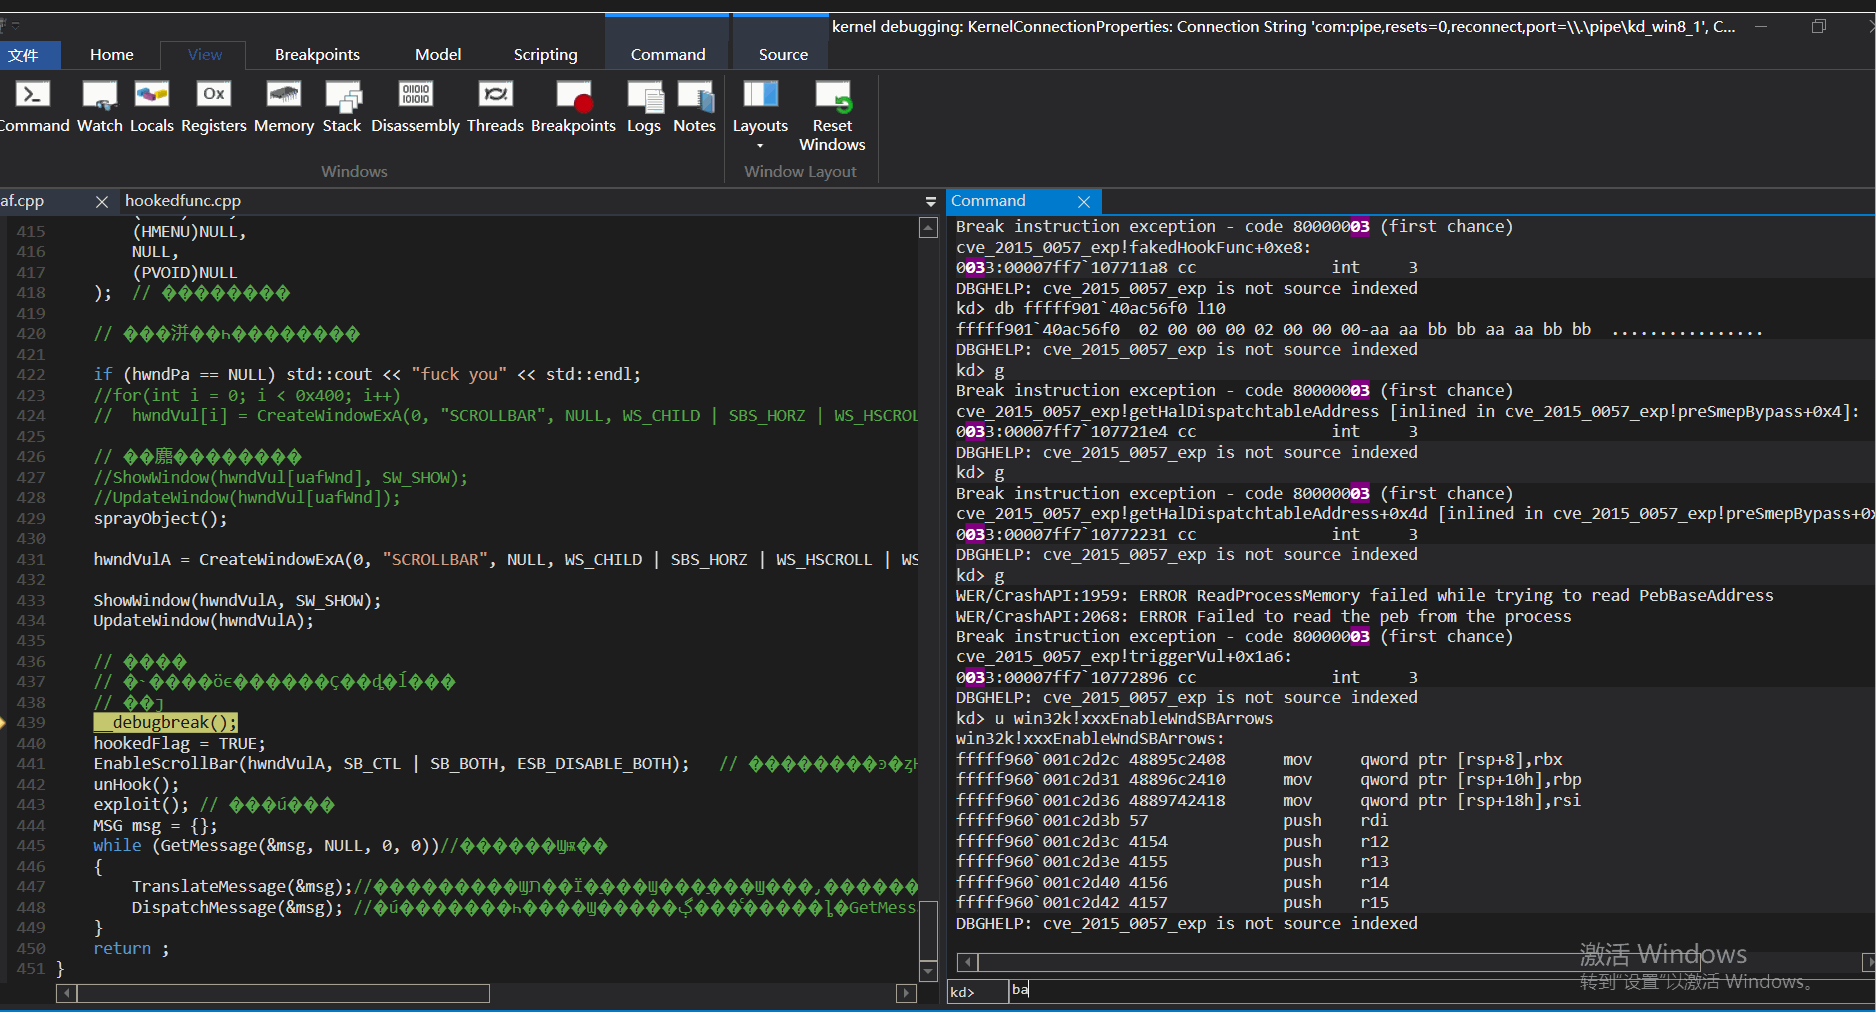This screenshot has width=1876, height=1012.
Task: Open the Watch window icon
Action: point(99,107)
